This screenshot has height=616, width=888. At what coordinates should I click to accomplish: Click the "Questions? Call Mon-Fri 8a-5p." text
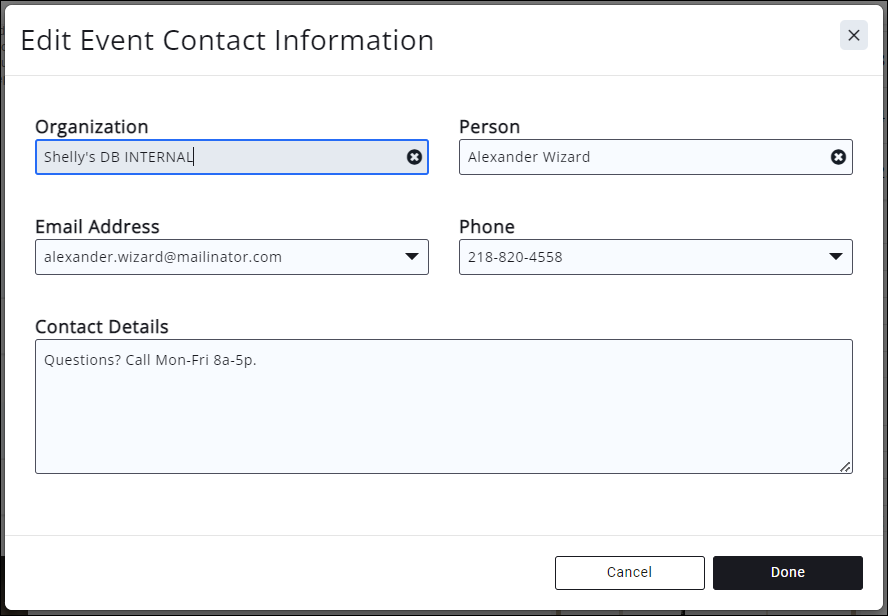click(150, 360)
